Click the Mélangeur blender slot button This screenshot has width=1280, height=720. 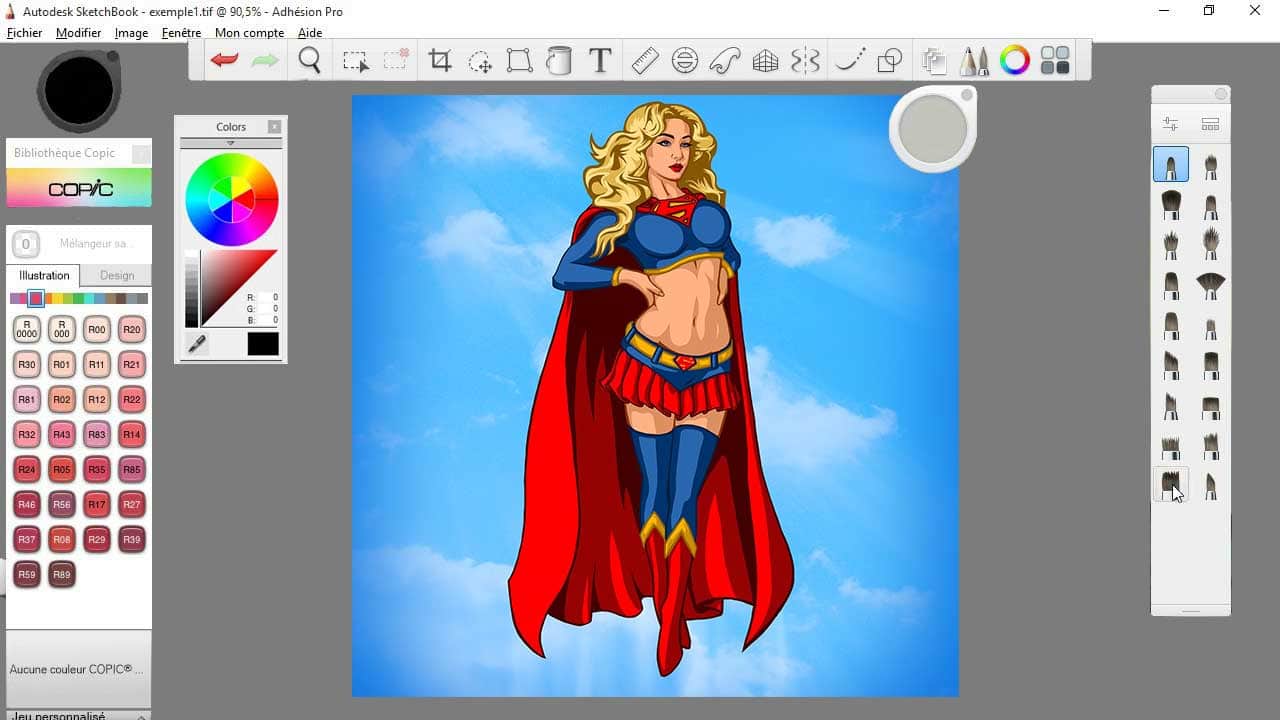[27, 243]
